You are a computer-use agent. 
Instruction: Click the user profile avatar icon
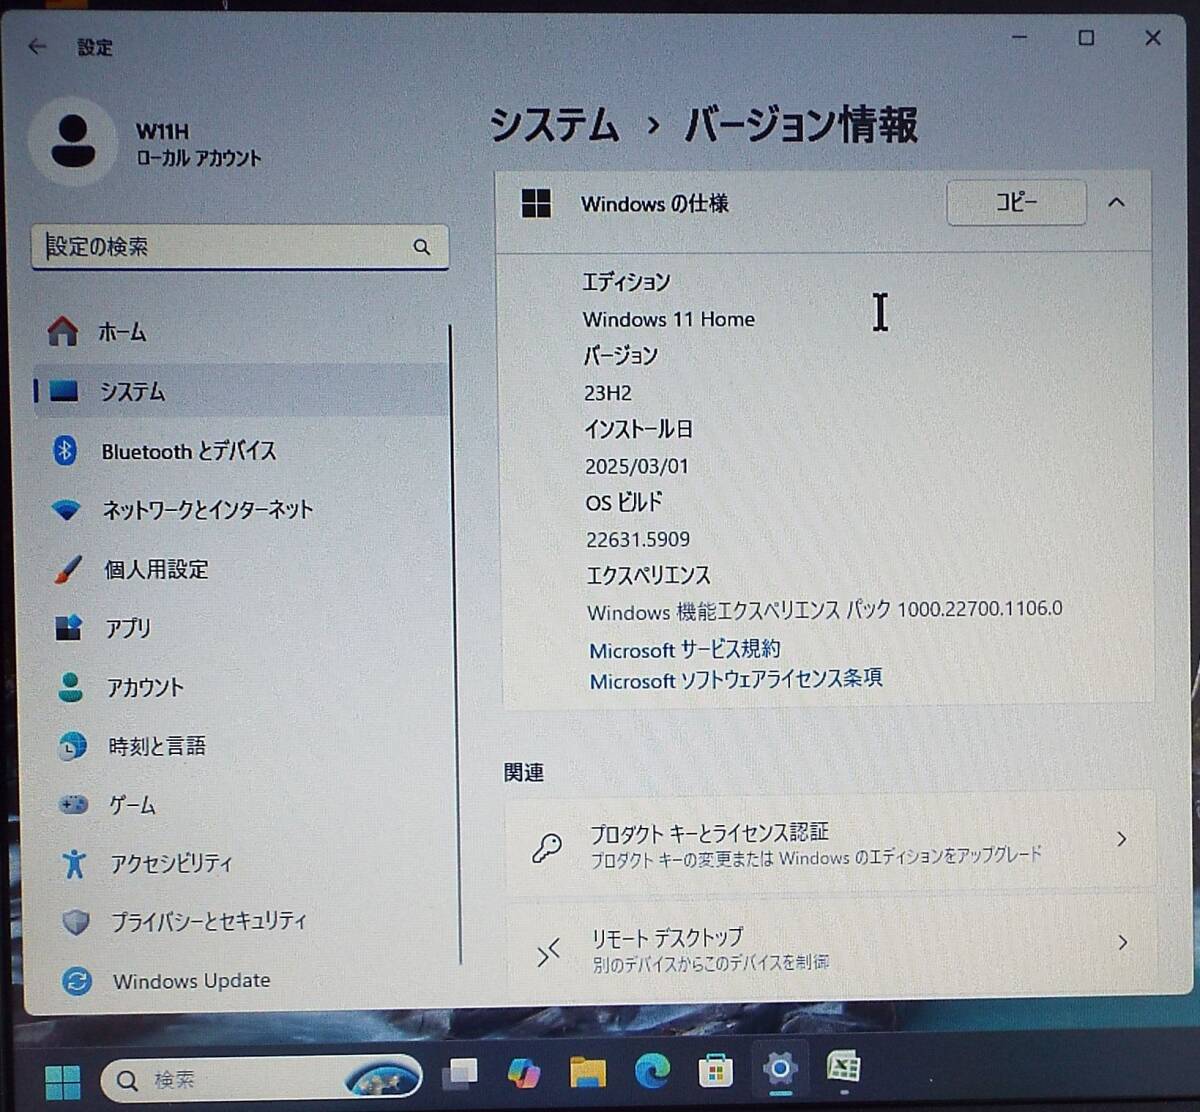(x=72, y=143)
